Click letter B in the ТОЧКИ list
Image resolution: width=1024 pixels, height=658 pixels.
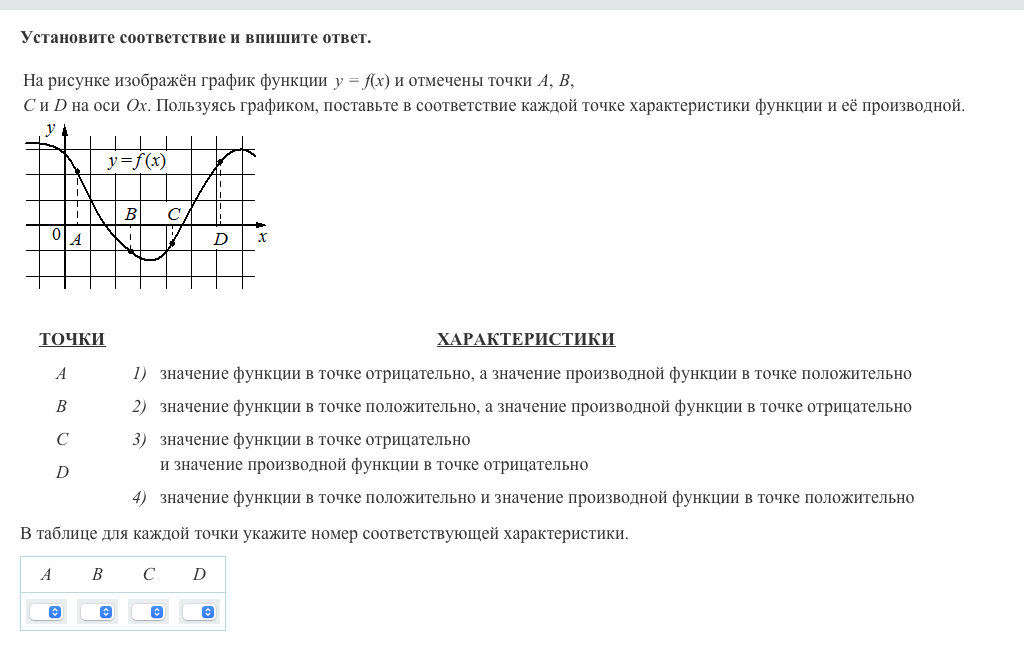61,407
